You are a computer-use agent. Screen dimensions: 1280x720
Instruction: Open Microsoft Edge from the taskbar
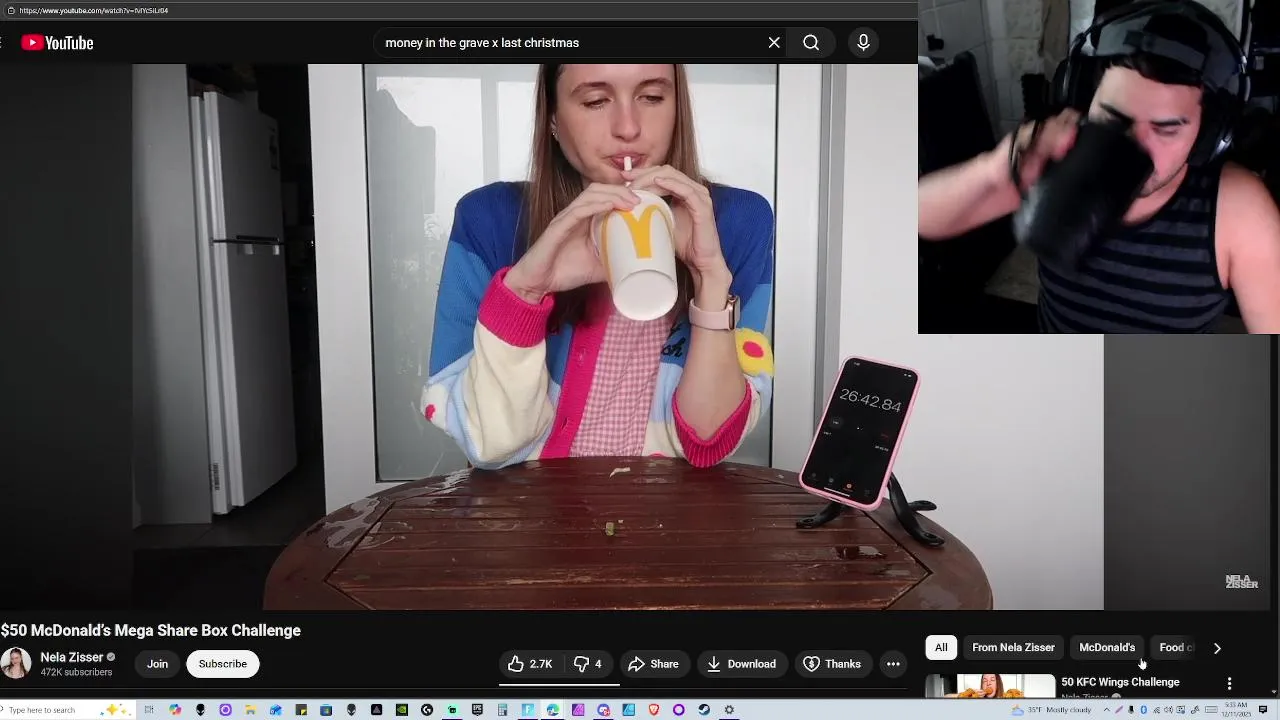[x=553, y=710]
